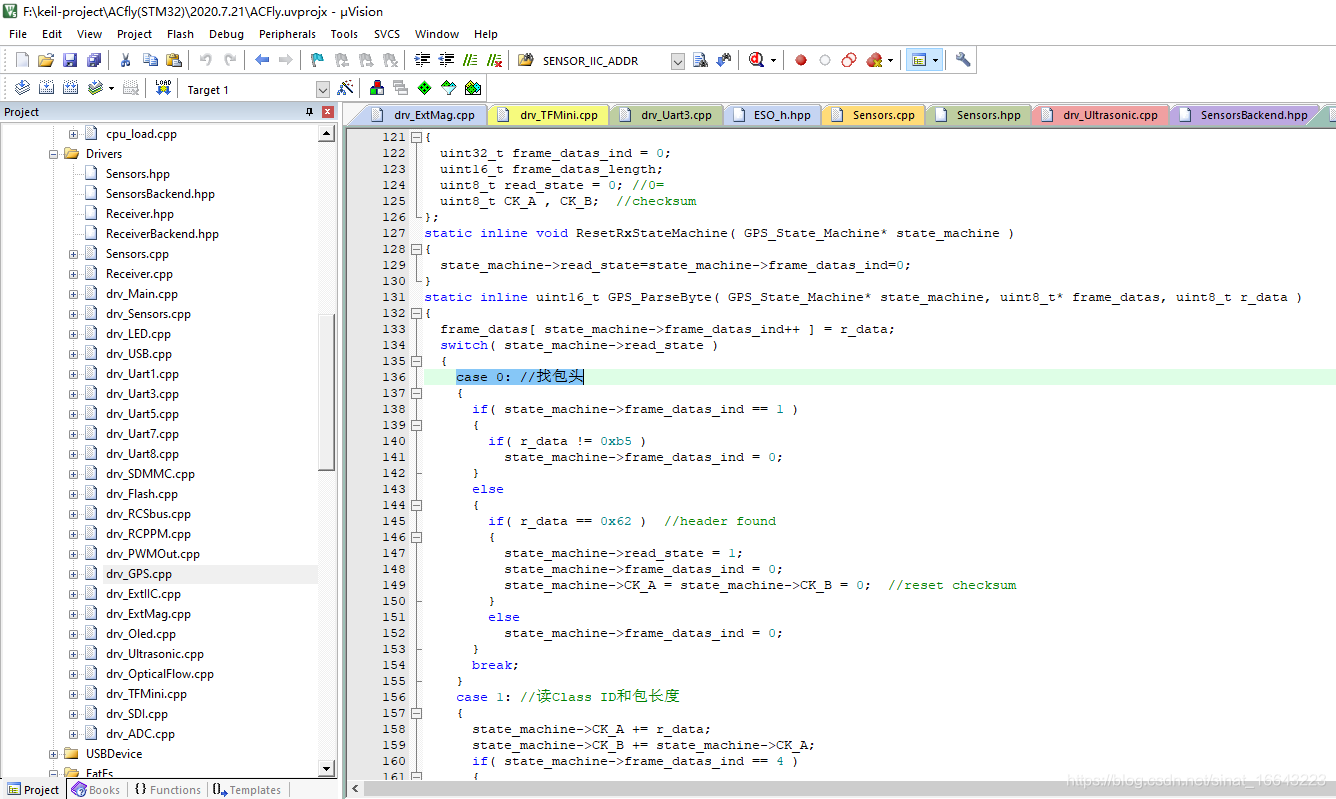The width and height of the screenshot is (1336, 799).
Task: Toggle auto-hide pin on the Project panel
Action: [310, 112]
